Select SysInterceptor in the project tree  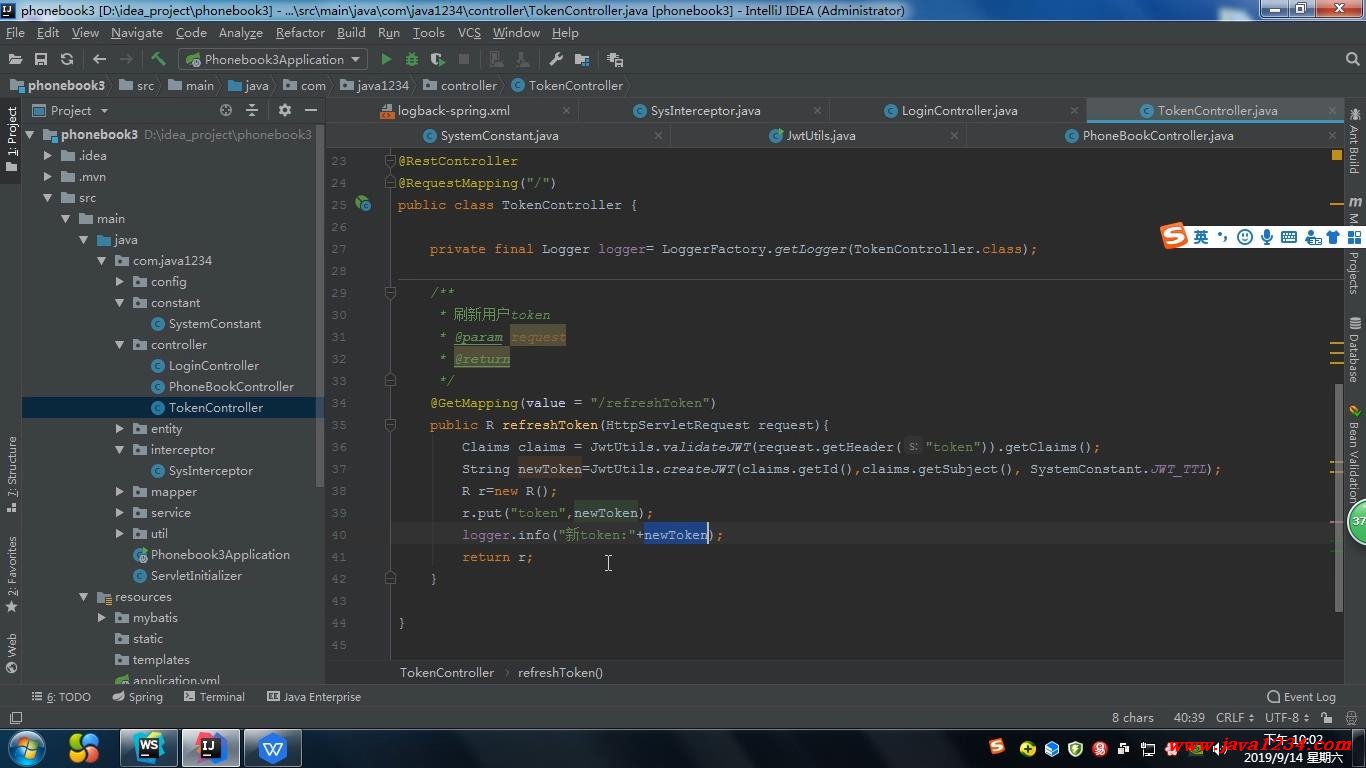point(210,470)
